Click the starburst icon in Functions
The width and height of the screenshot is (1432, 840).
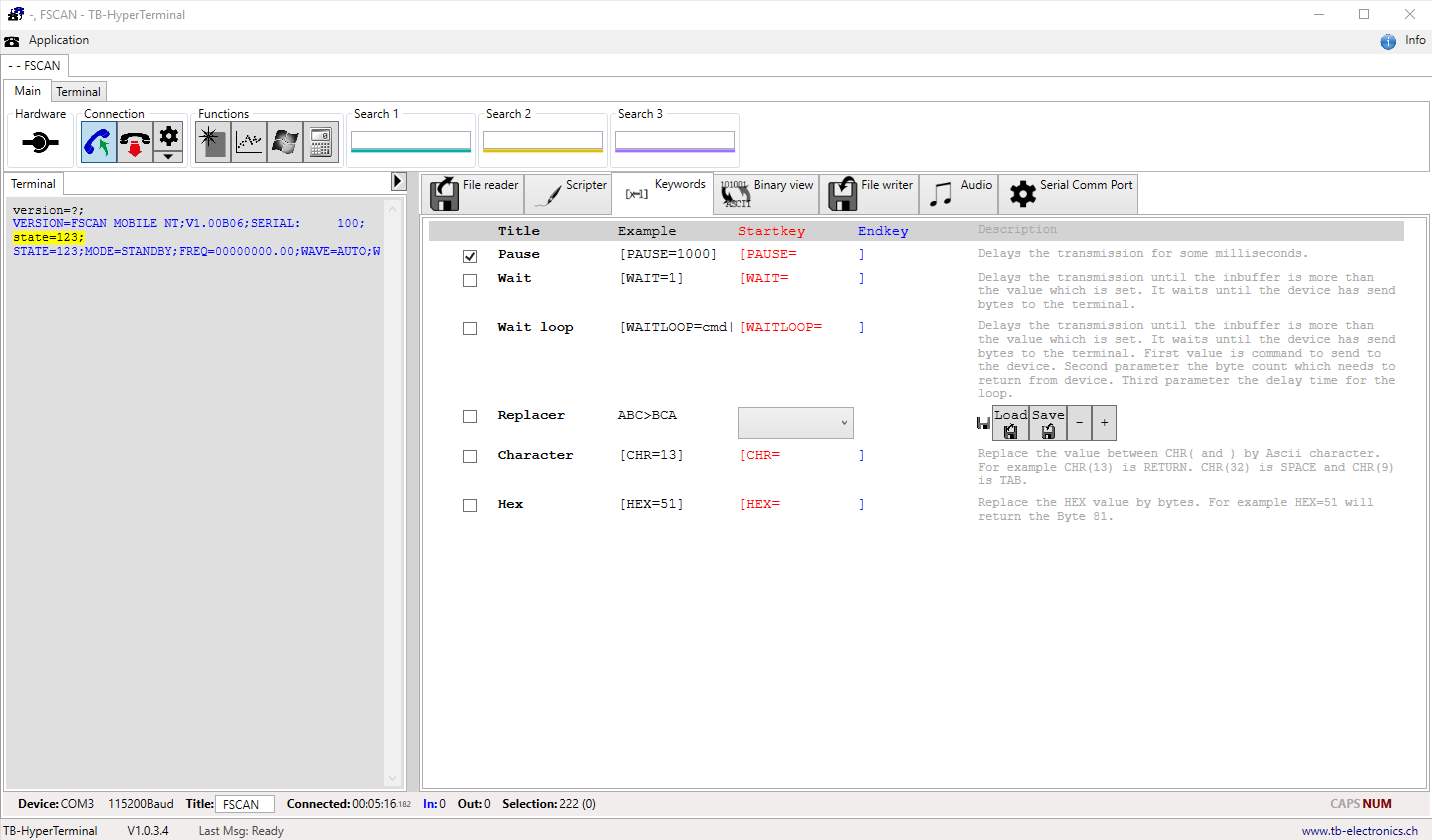tap(212, 143)
